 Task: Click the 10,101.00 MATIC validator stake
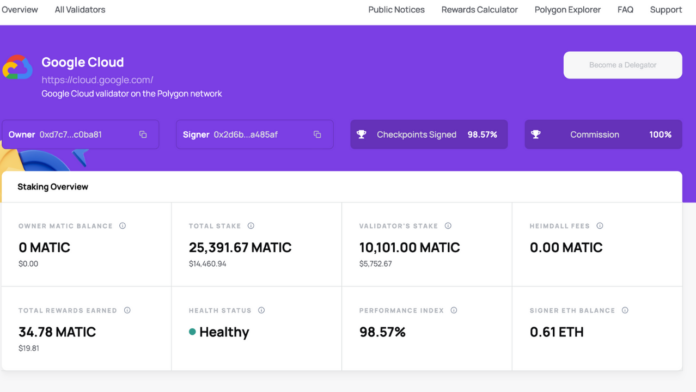(409, 247)
